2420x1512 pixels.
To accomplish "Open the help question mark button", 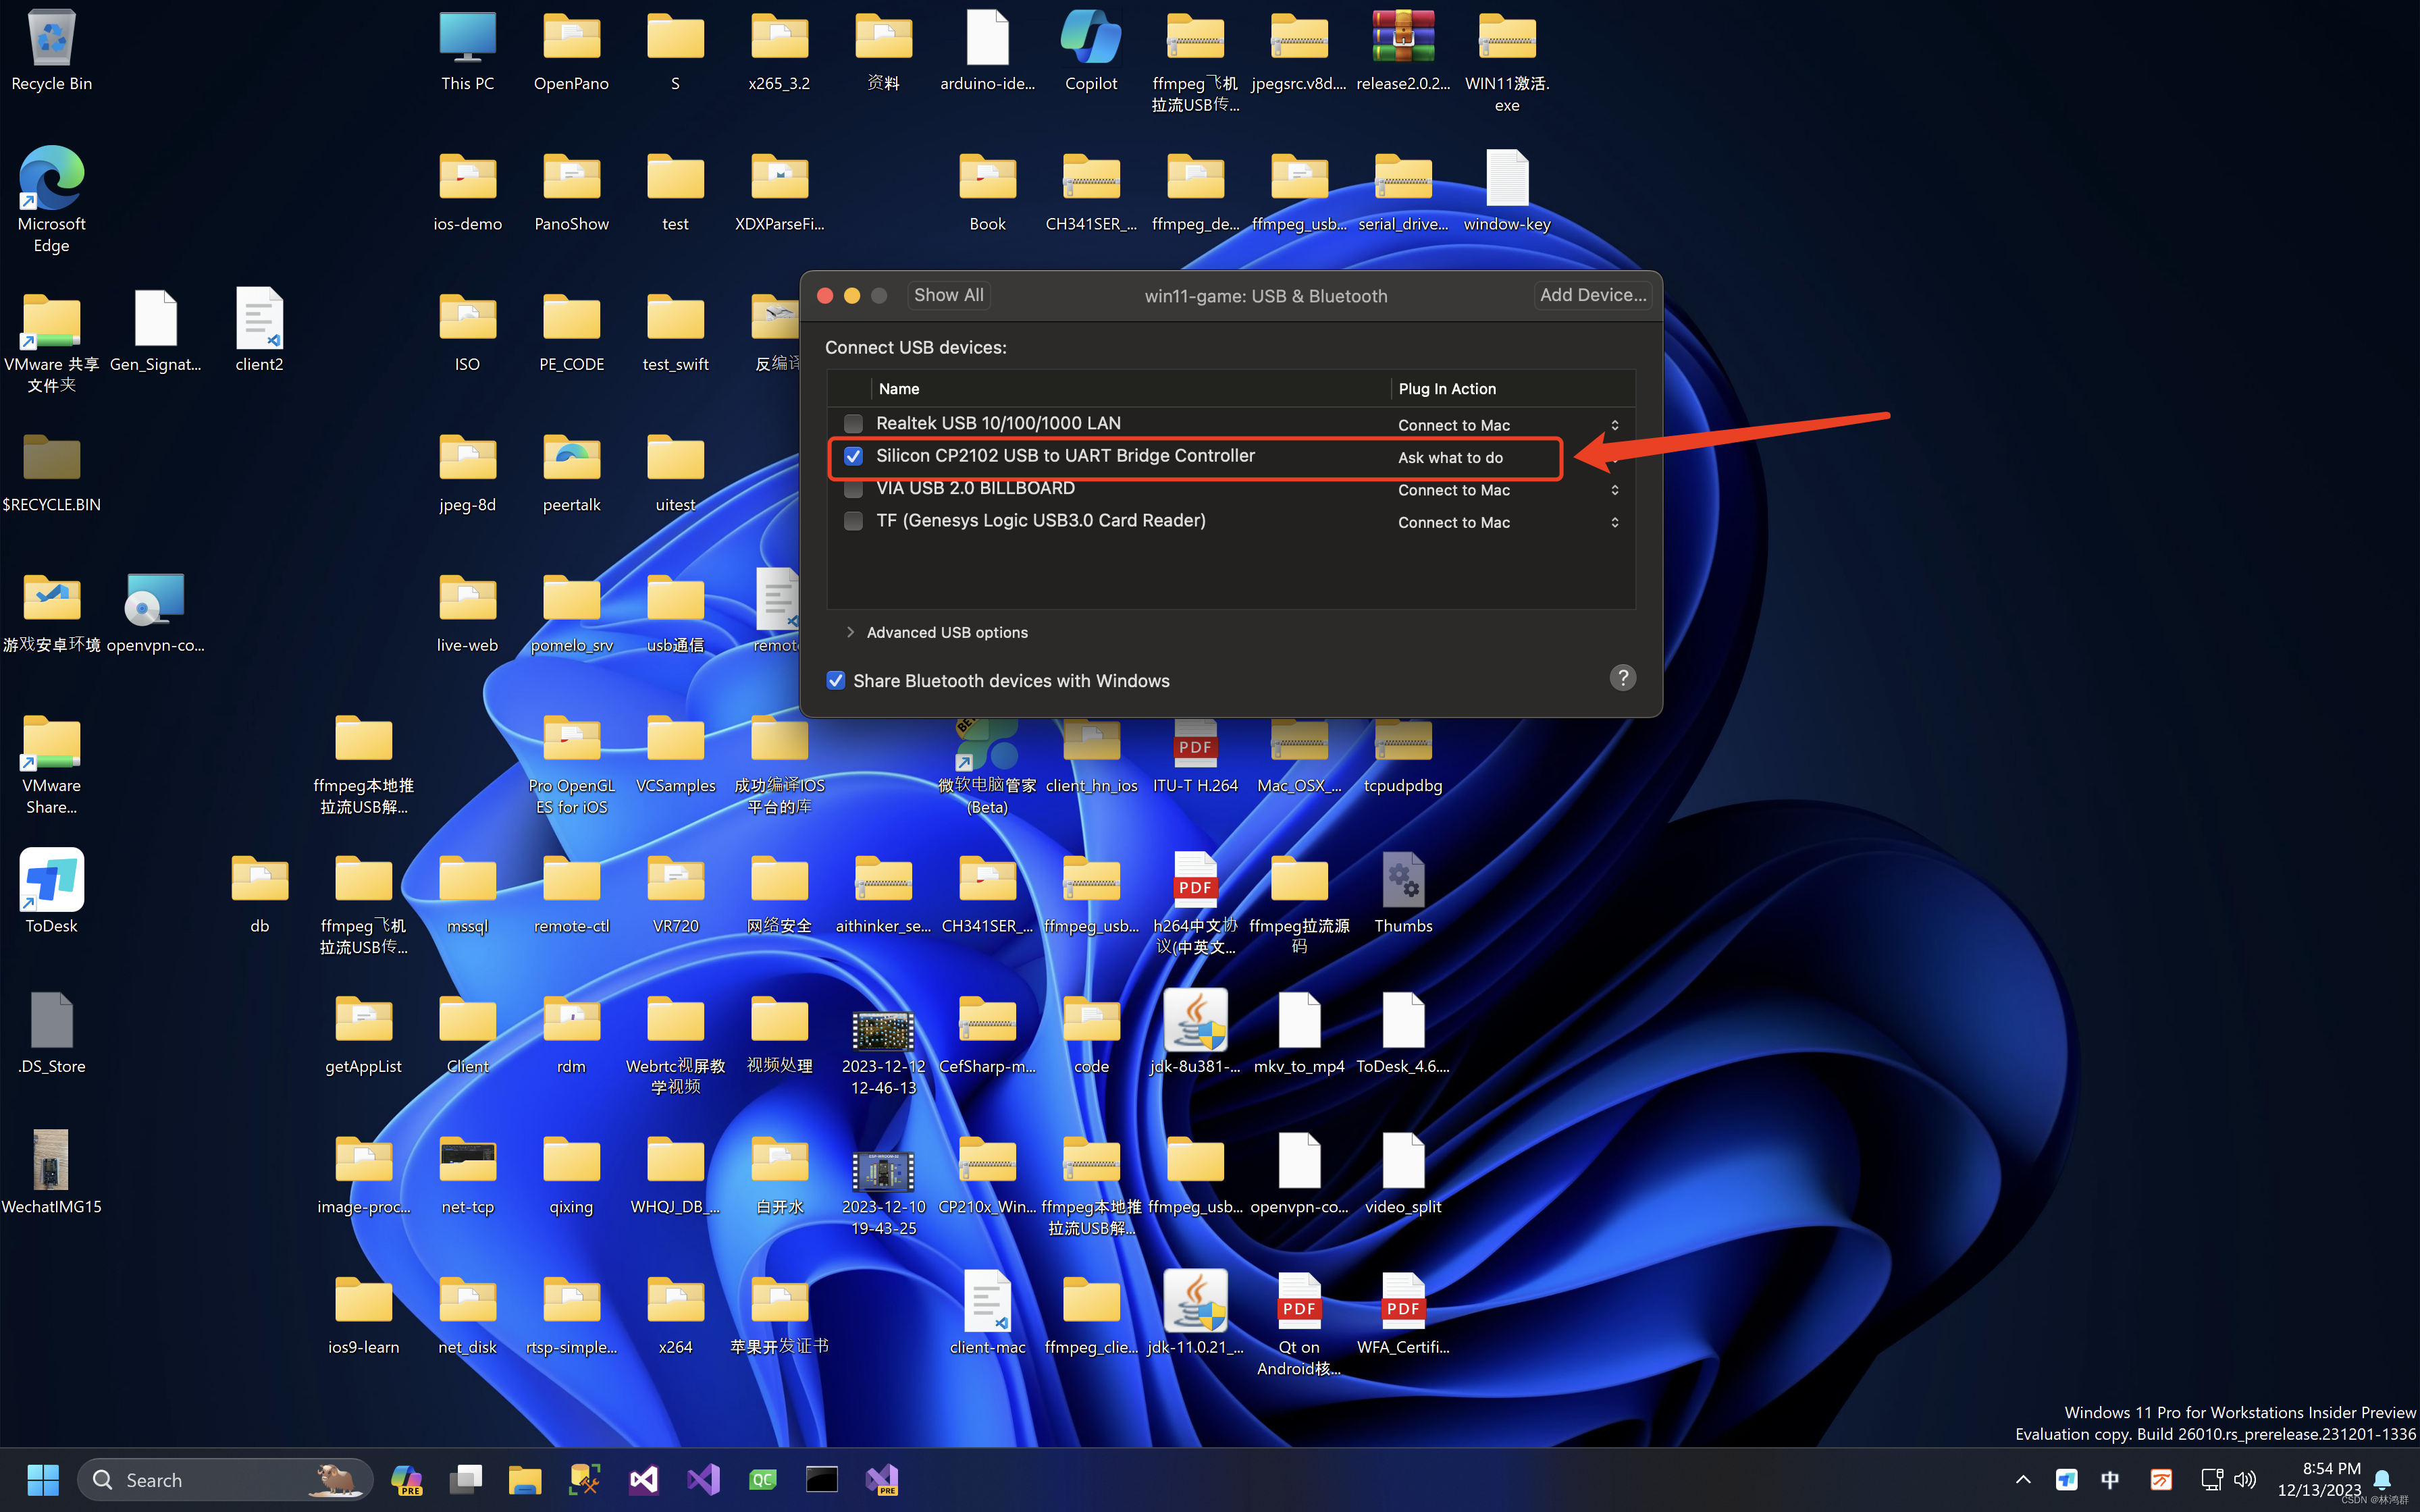I will tap(1622, 678).
